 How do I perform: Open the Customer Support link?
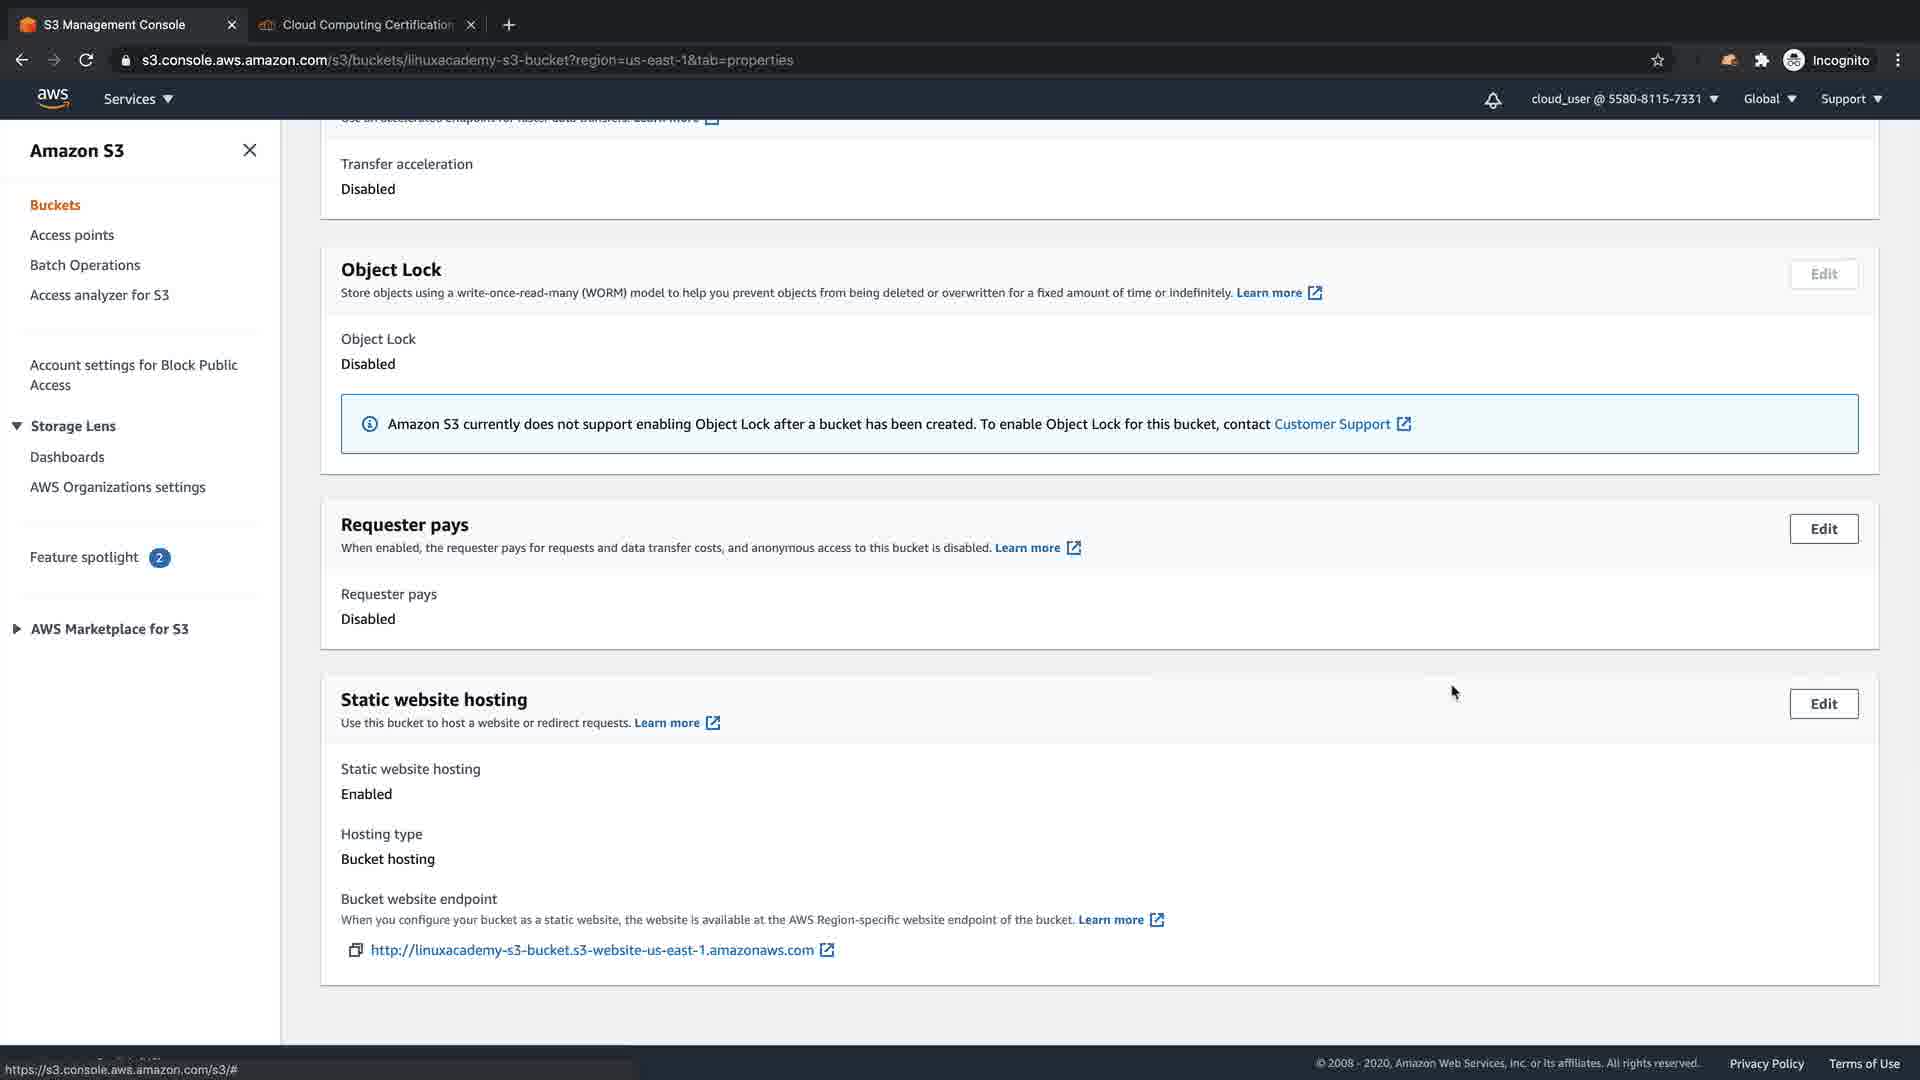1332,424
